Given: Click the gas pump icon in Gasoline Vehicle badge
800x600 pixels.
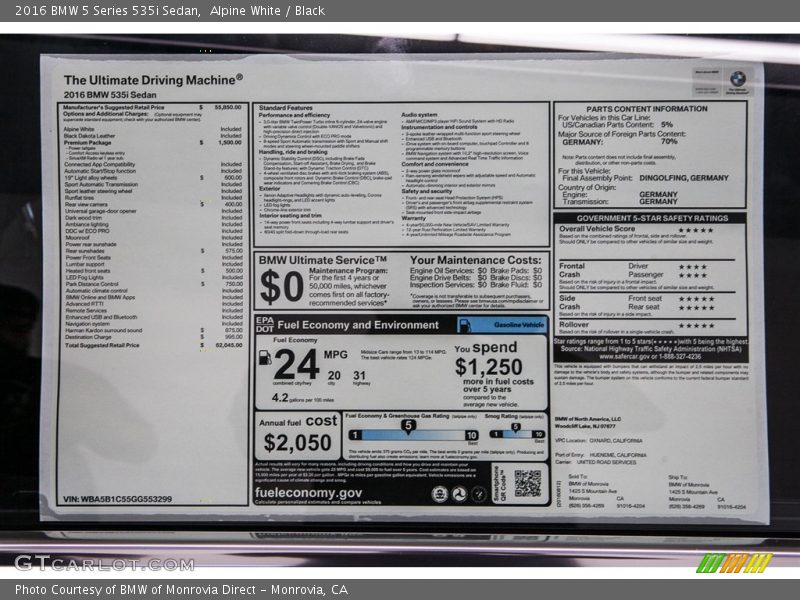Looking at the screenshot, I should coord(467,325).
